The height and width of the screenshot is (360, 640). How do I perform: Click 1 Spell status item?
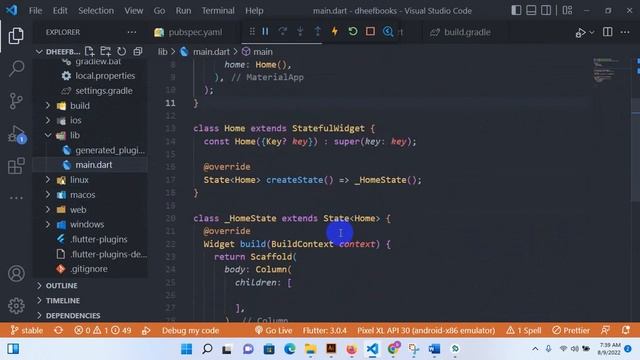click(x=524, y=330)
